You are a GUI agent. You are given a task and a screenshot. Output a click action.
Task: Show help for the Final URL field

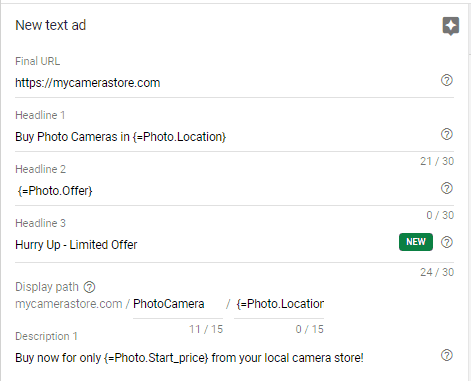[x=447, y=80]
